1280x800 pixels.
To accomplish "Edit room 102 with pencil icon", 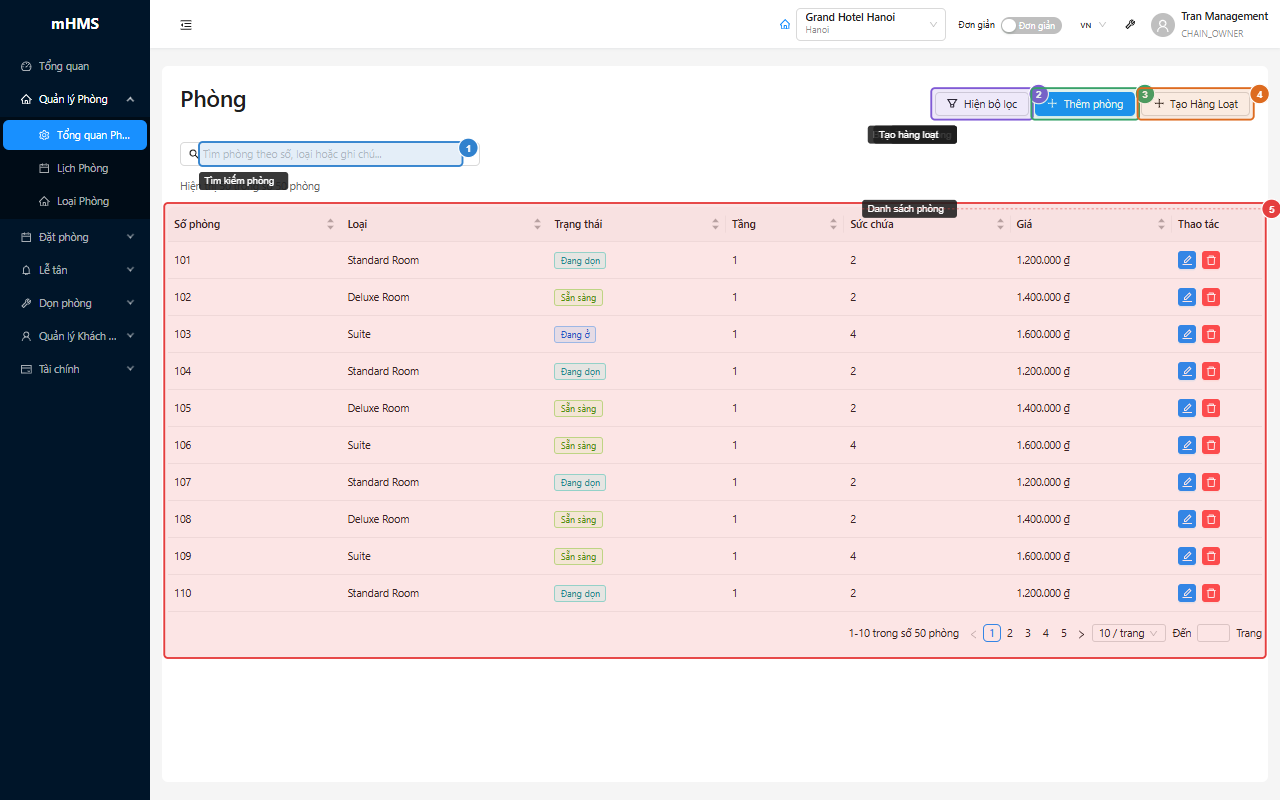I will [1187, 297].
